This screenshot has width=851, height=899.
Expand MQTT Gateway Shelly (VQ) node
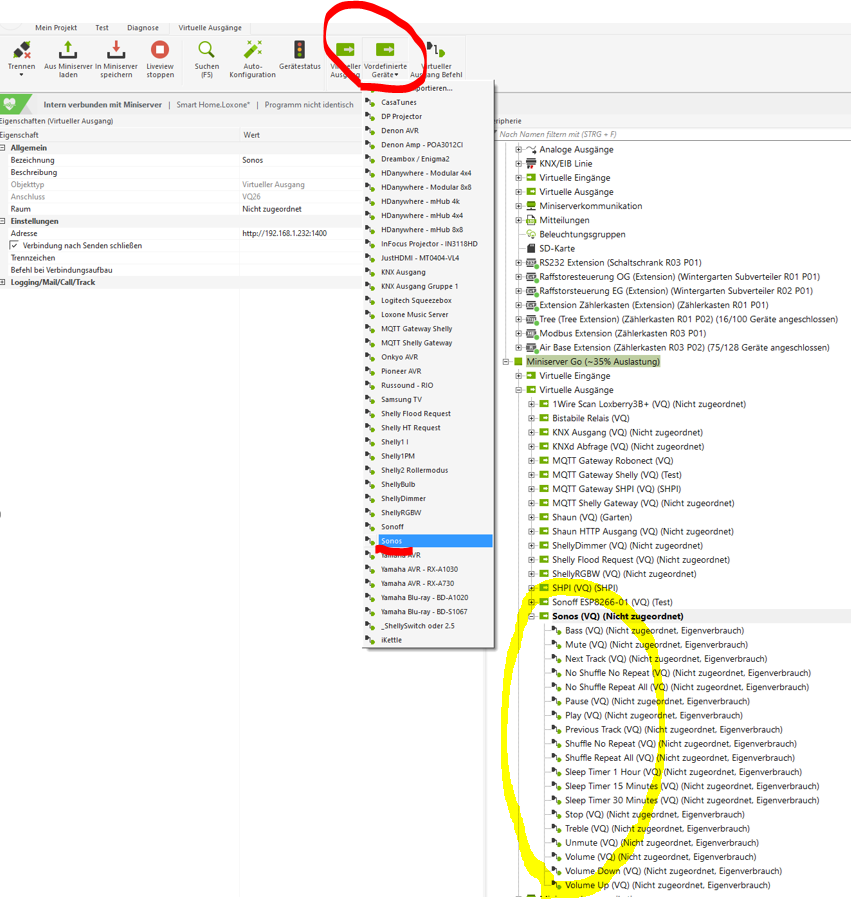tap(532, 475)
